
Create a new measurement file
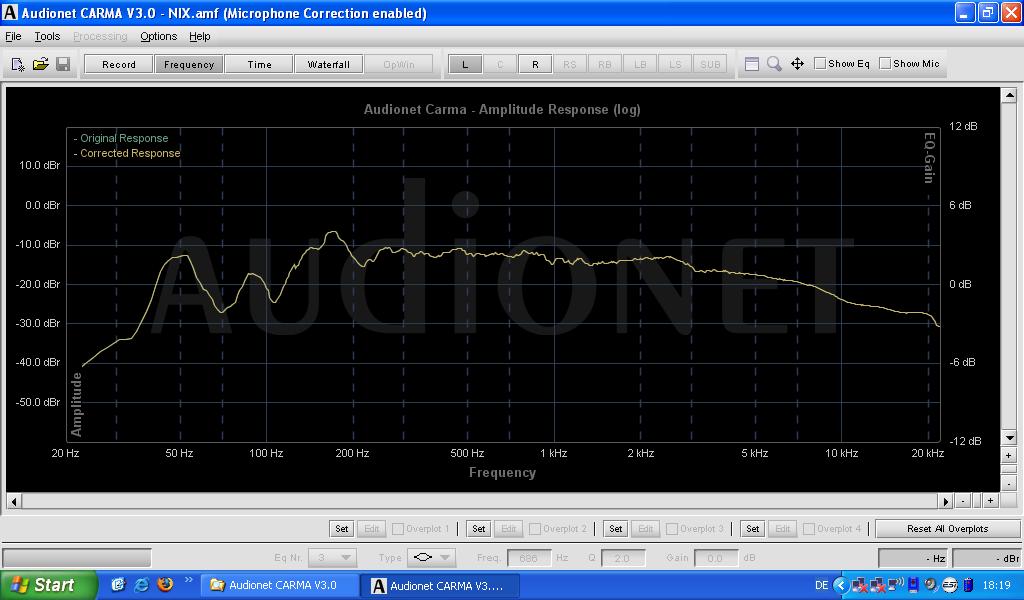18,64
